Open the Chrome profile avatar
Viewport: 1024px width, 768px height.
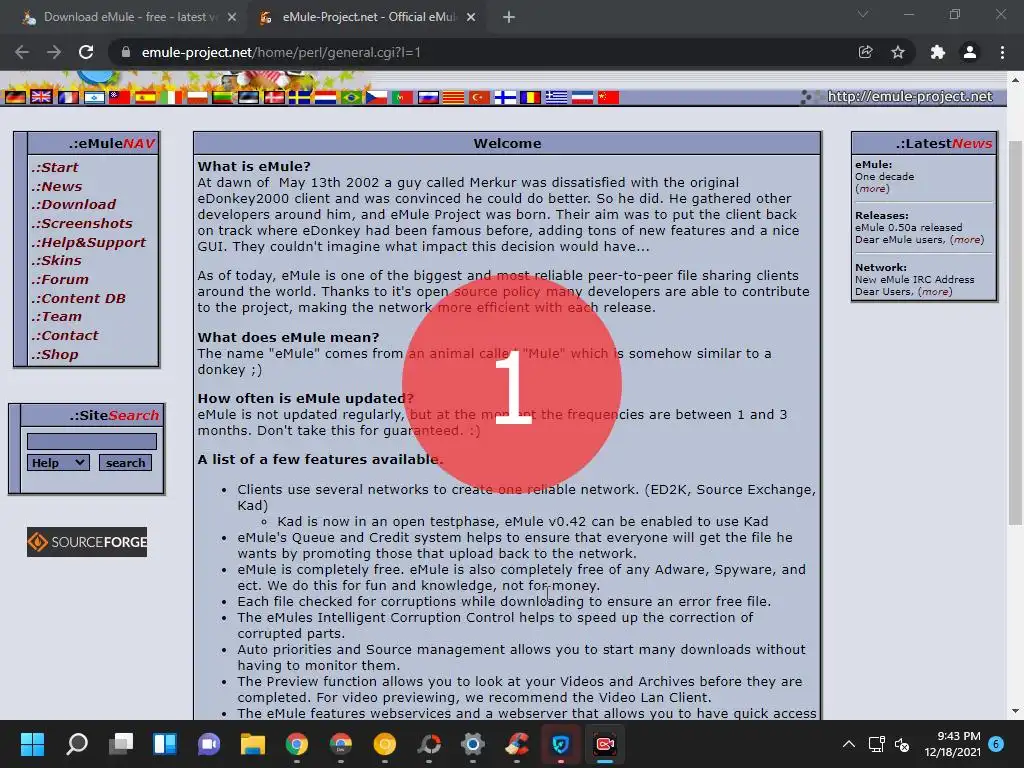[970, 52]
